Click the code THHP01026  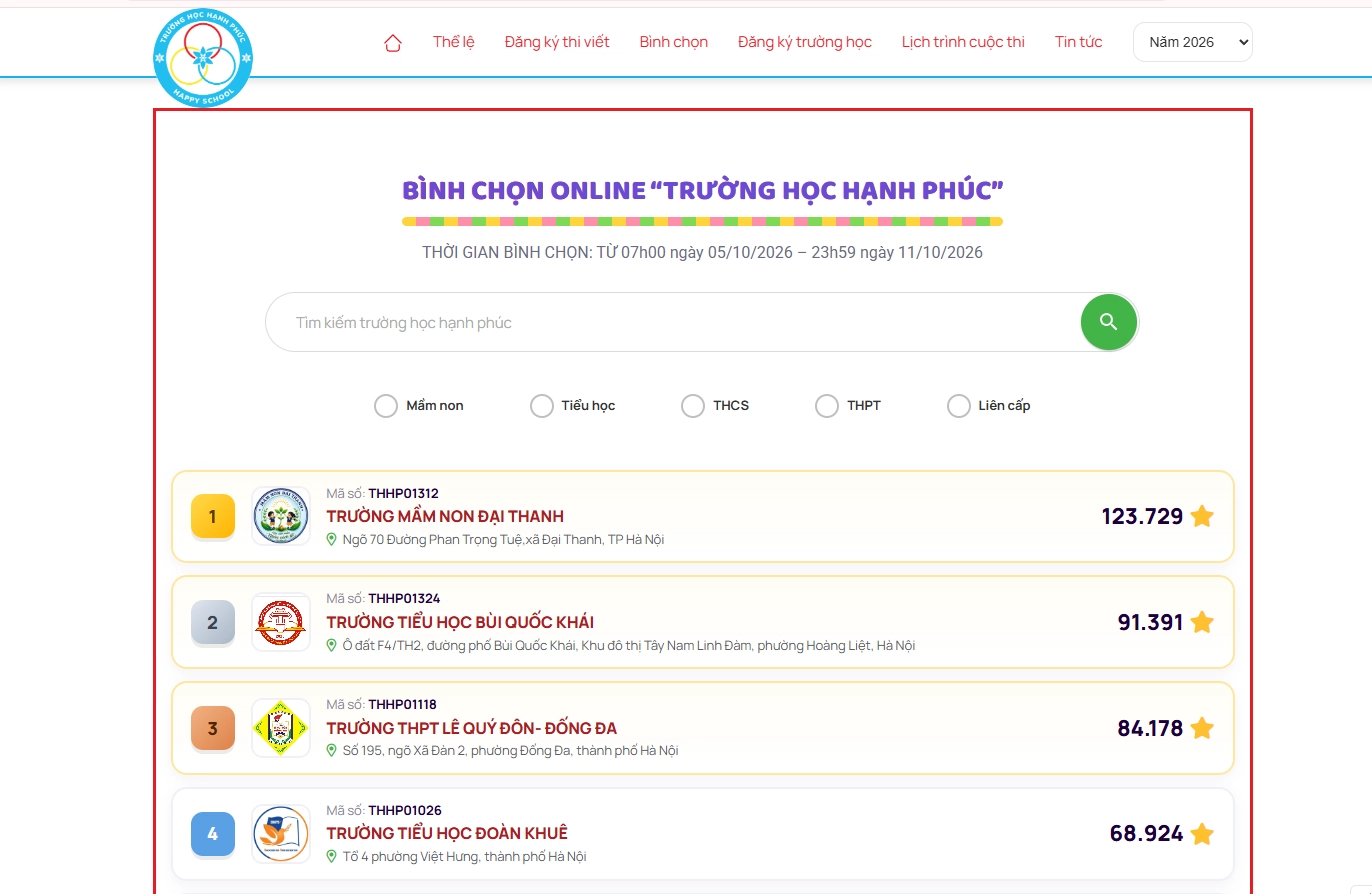405,810
